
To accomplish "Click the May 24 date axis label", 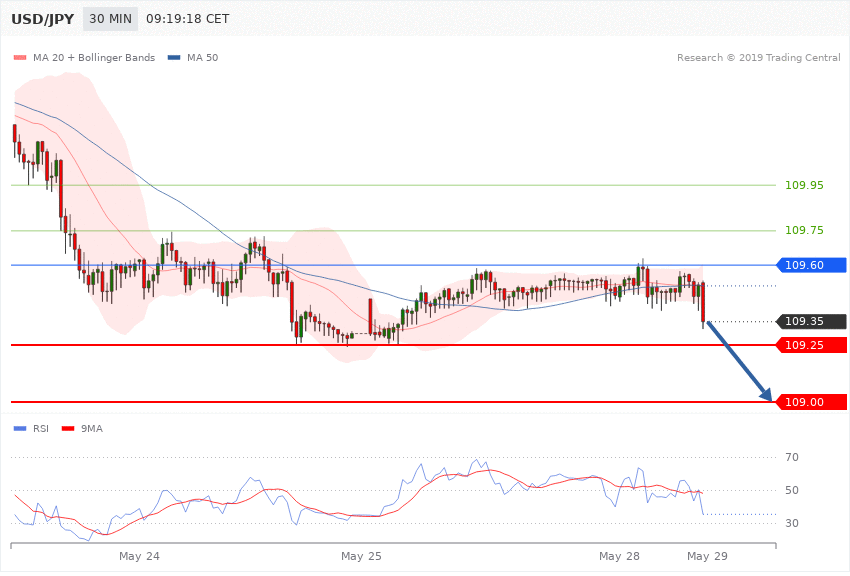I will pyautogui.click(x=139, y=556).
